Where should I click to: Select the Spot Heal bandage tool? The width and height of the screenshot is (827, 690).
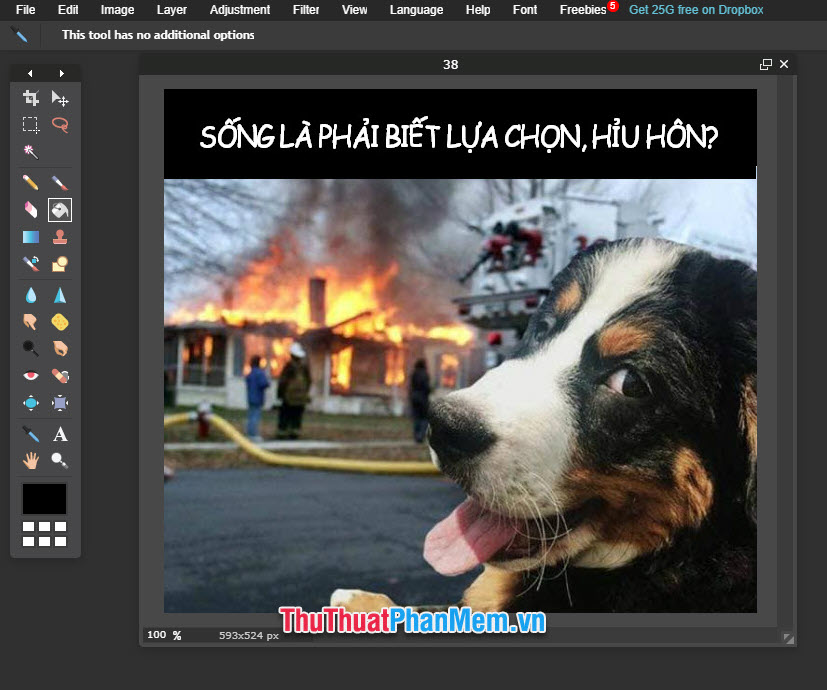point(60,376)
